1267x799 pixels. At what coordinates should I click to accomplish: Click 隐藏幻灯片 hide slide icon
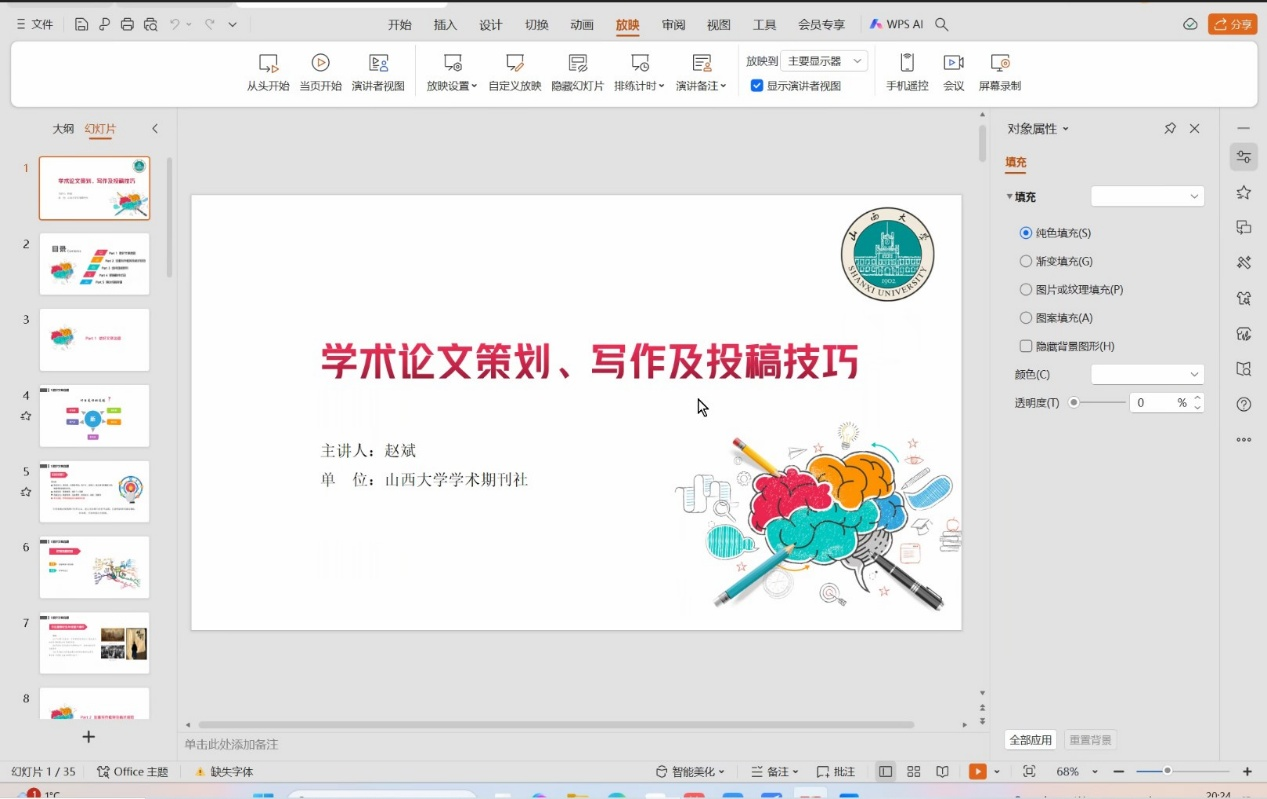tap(577, 63)
